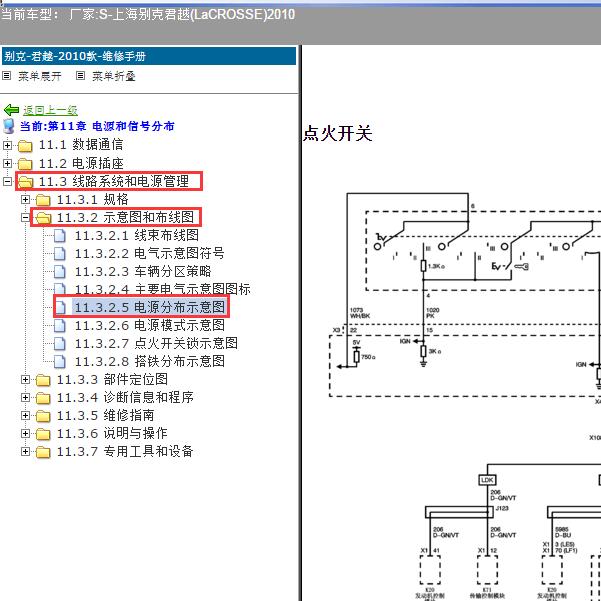Click page icon of 11.3.2.6 电源模式示意图

click(60, 326)
